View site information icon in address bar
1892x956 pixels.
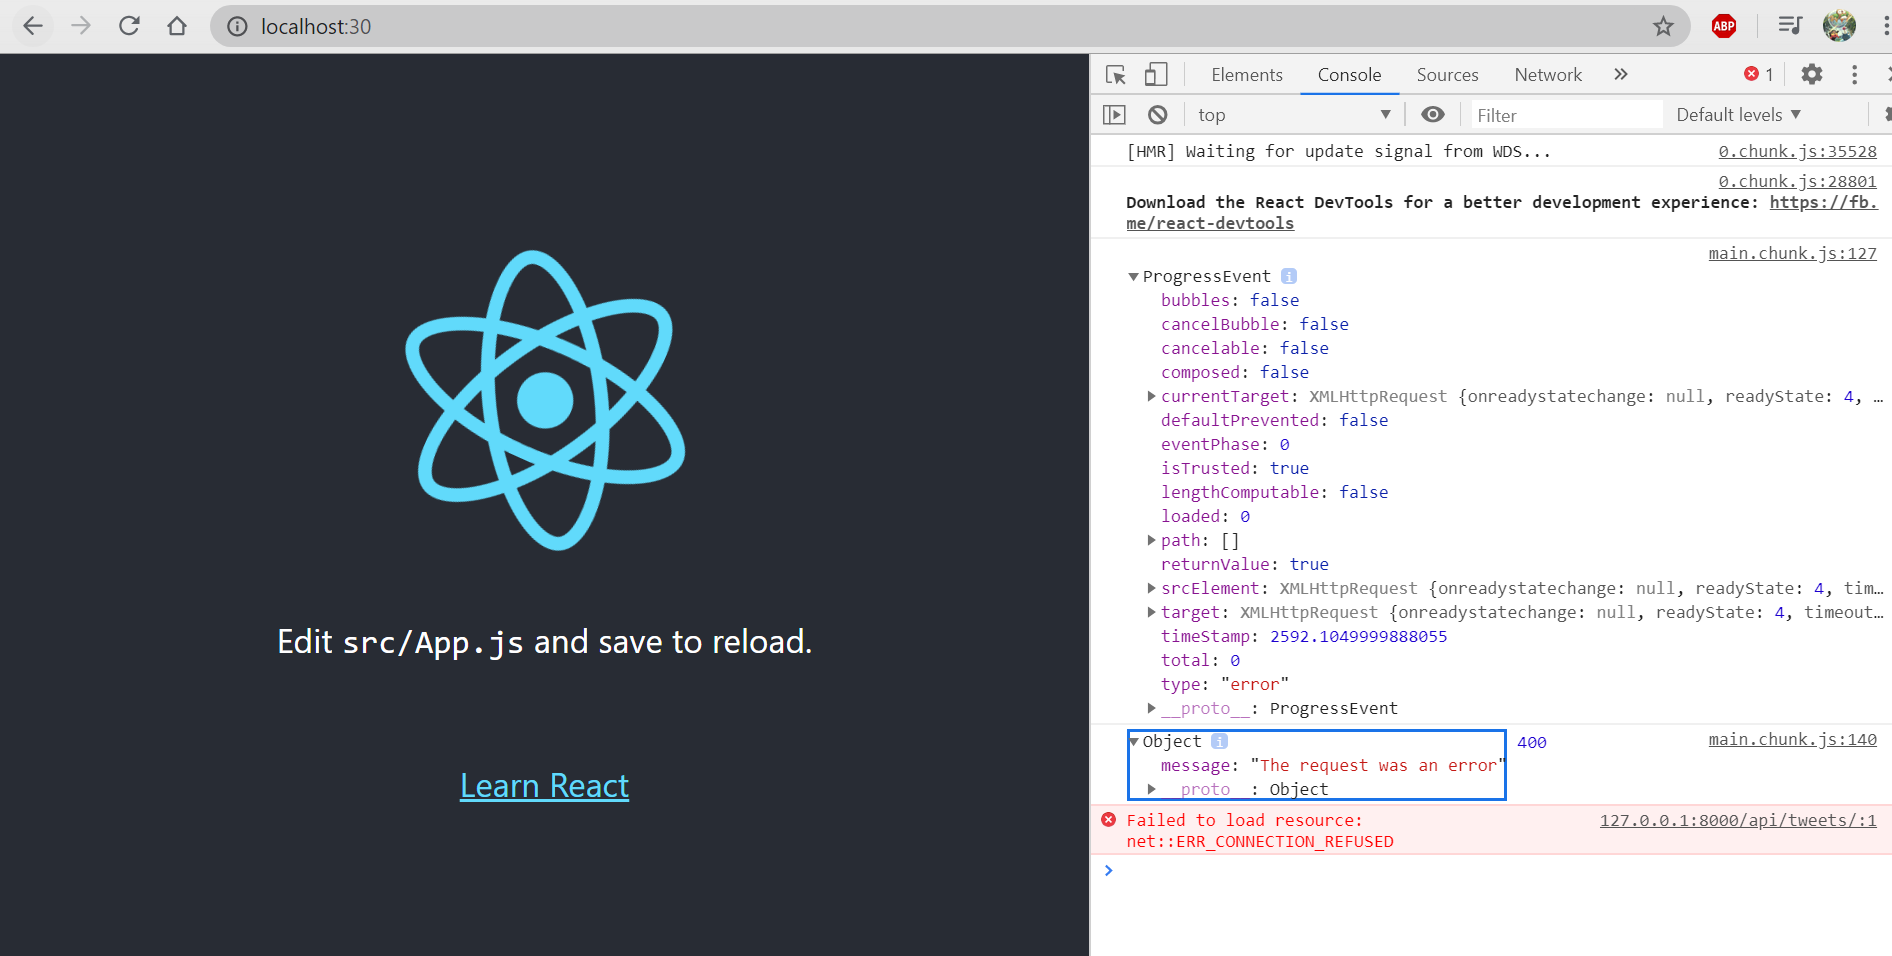pyautogui.click(x=237, y=27)
